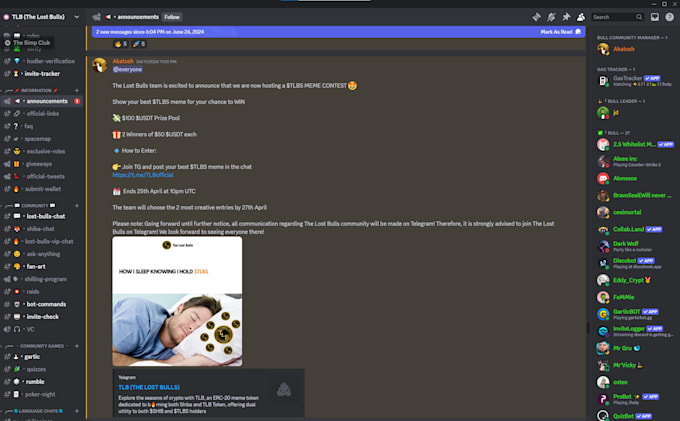The image size is (680, 421).
Task: Open GasTracker app in the member list
Action: [635, 81]
